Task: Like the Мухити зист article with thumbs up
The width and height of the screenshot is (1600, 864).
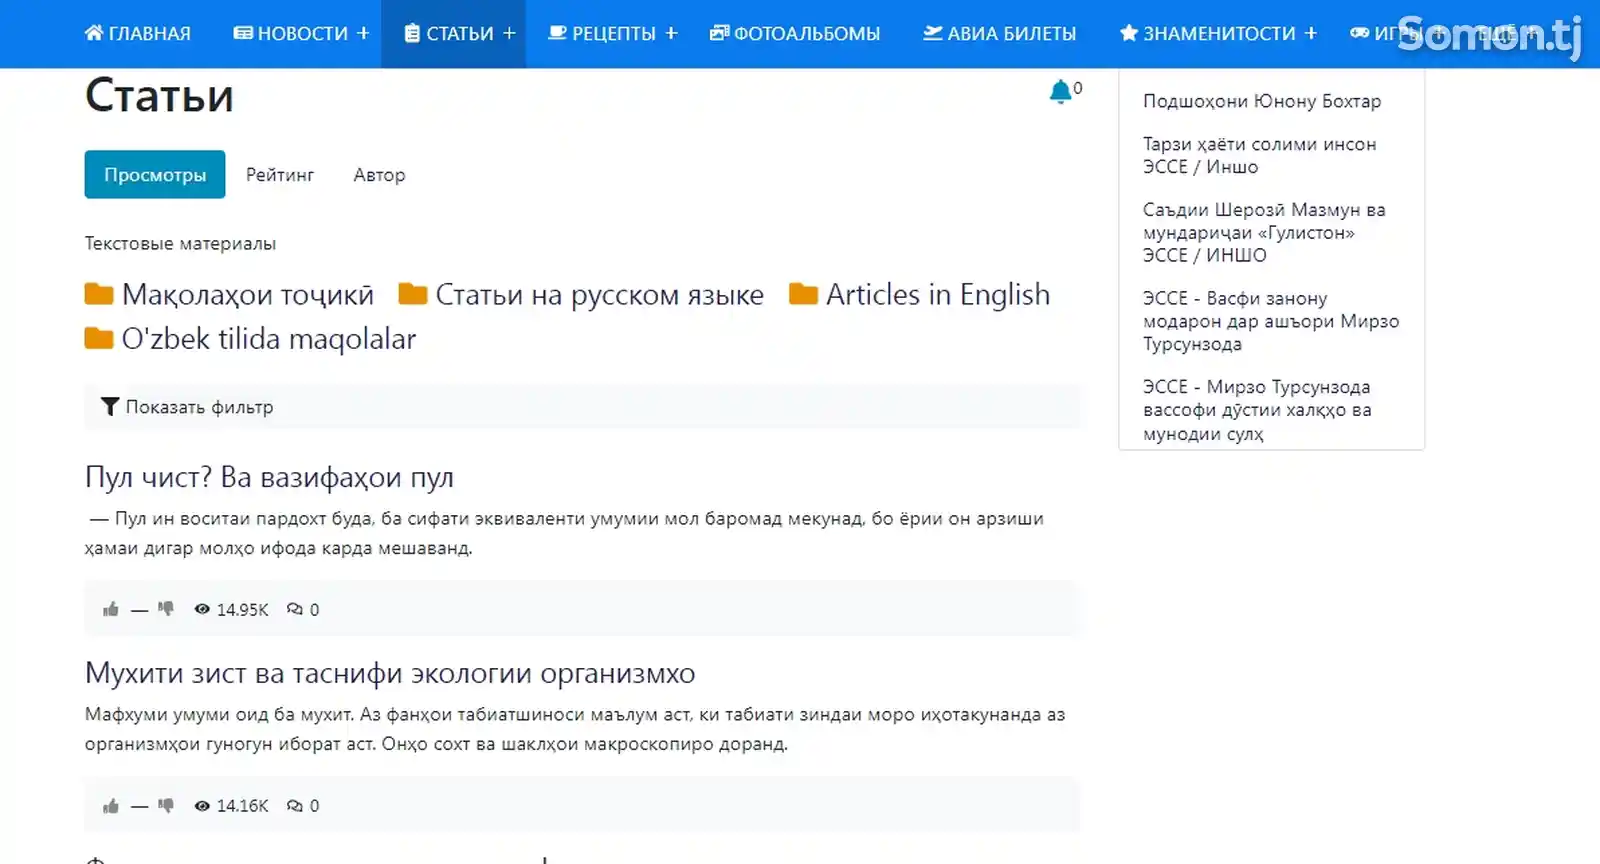Action: pyautogui.click(x=111, y=805)
